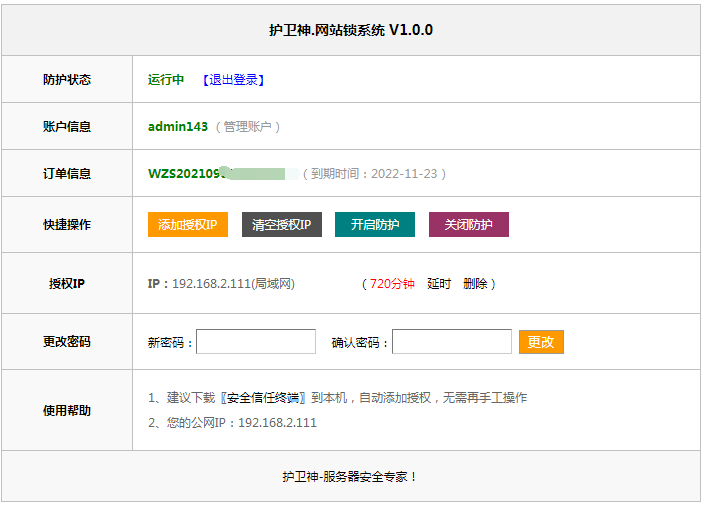Click 延时 for IP 192.168.2.111
This screenshot has height=507, width=704.
point(439,284)
